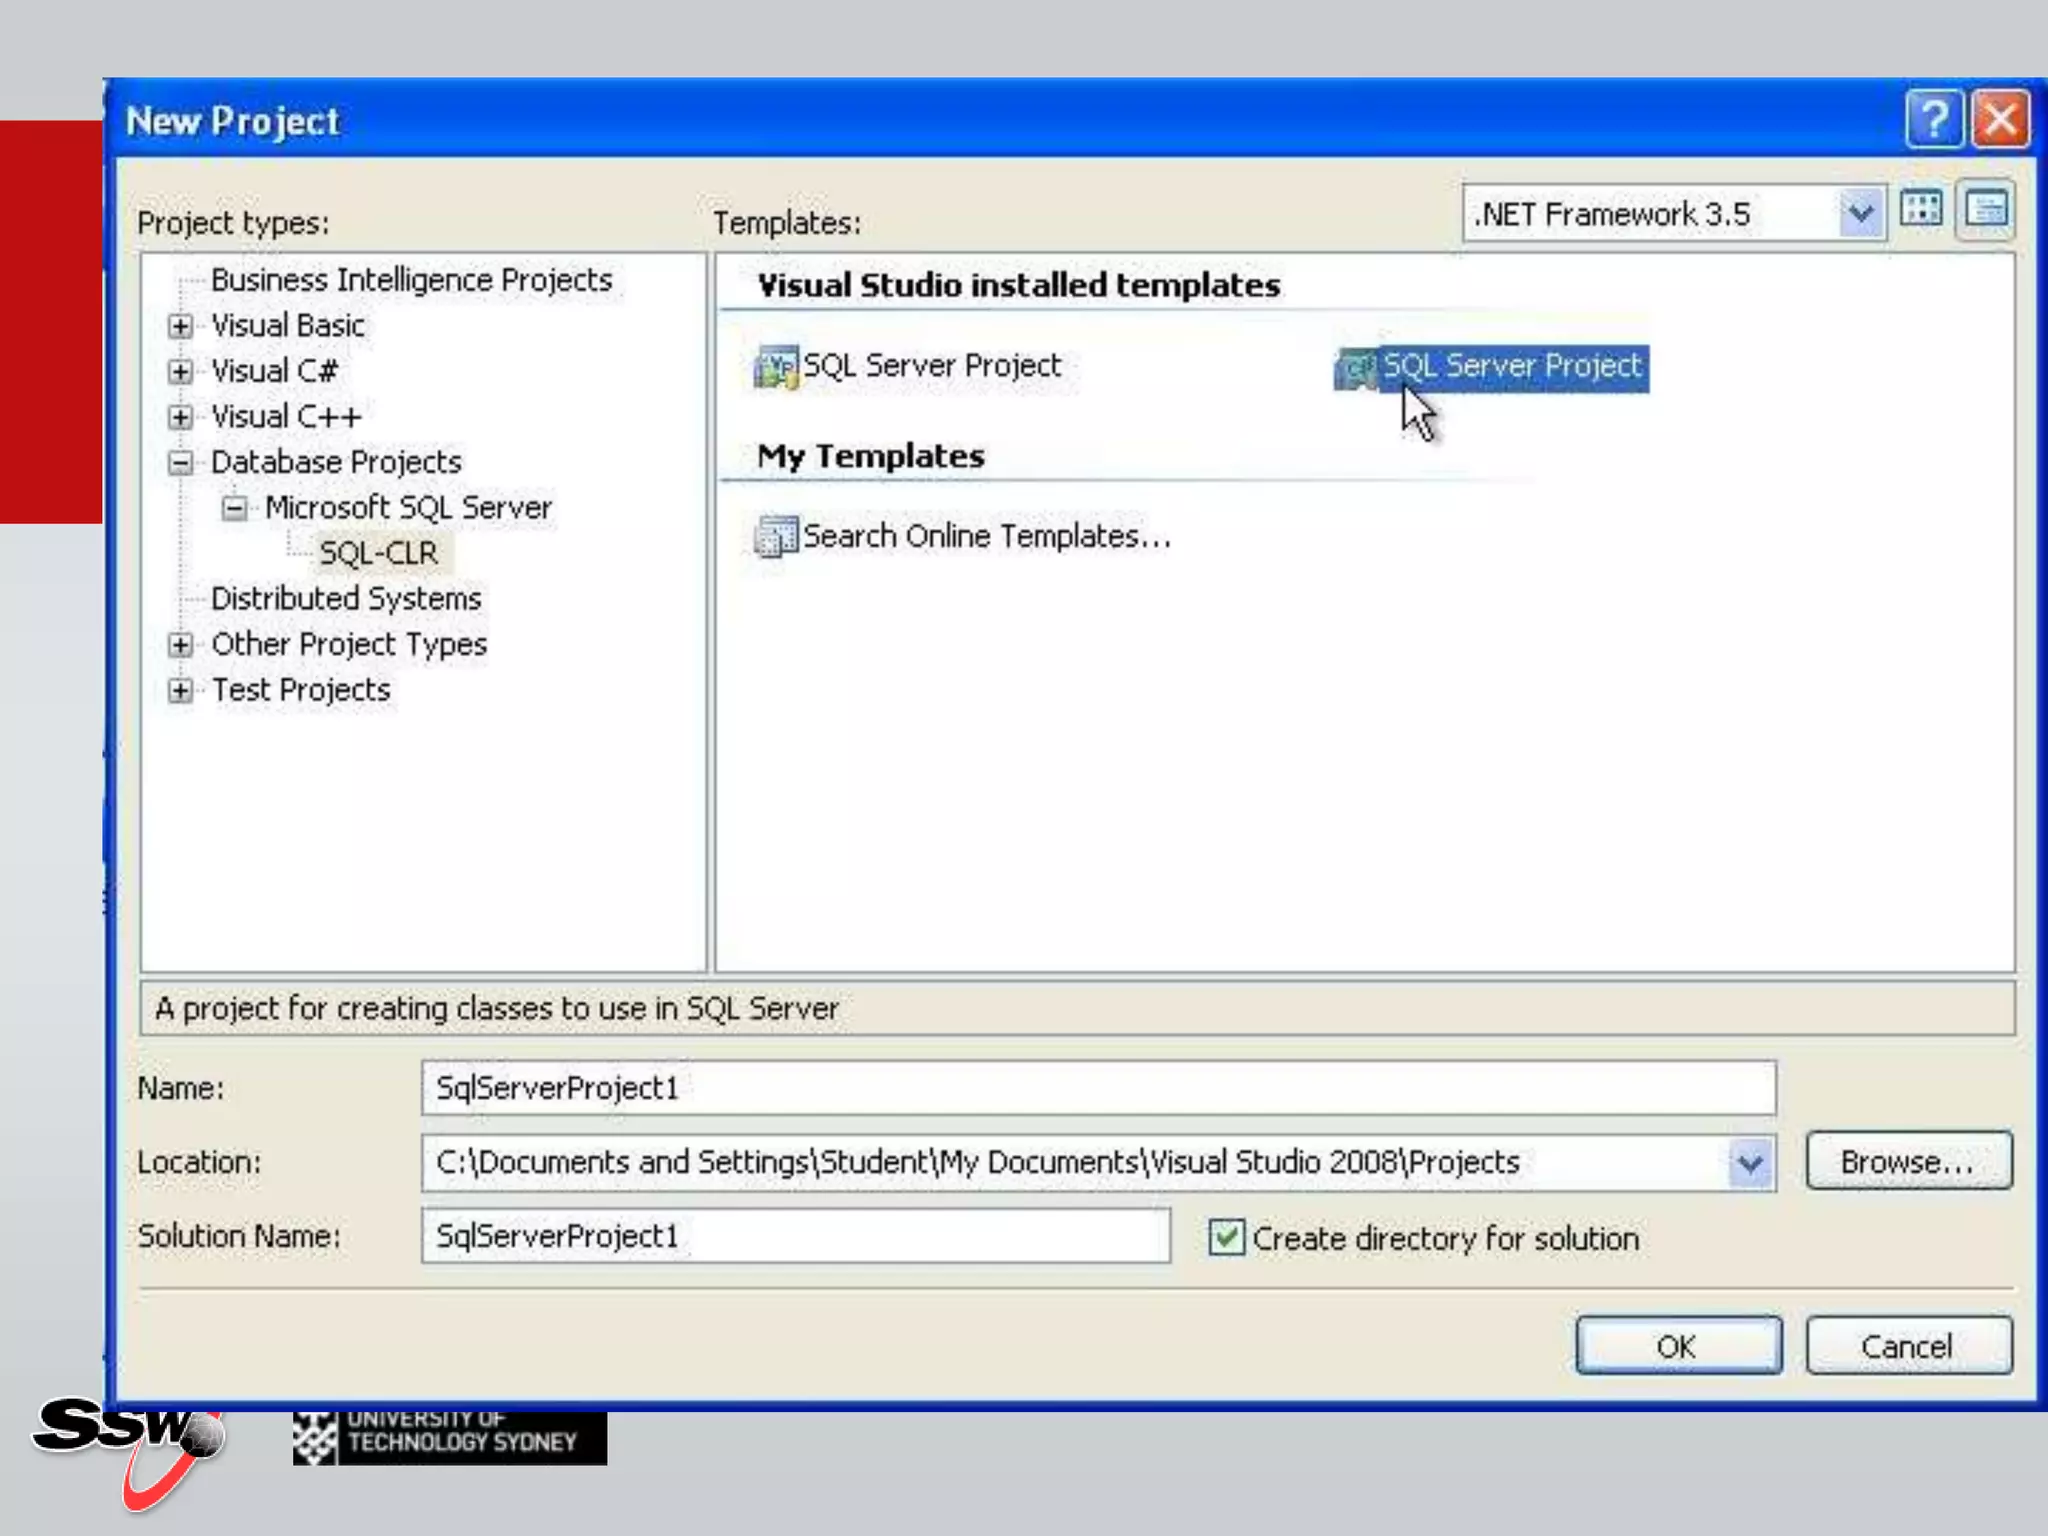
Task: Click the Visual Studio installed templates heading
Action: pyautogui.click(x=1018, y=286)
